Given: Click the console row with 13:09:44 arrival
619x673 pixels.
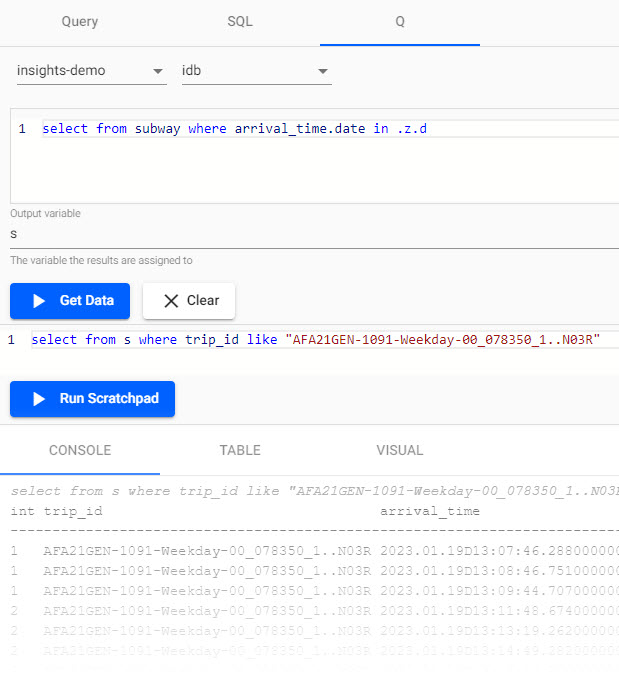Looking at the screenshot, I should pyautogui.click(x=315, y=591).
